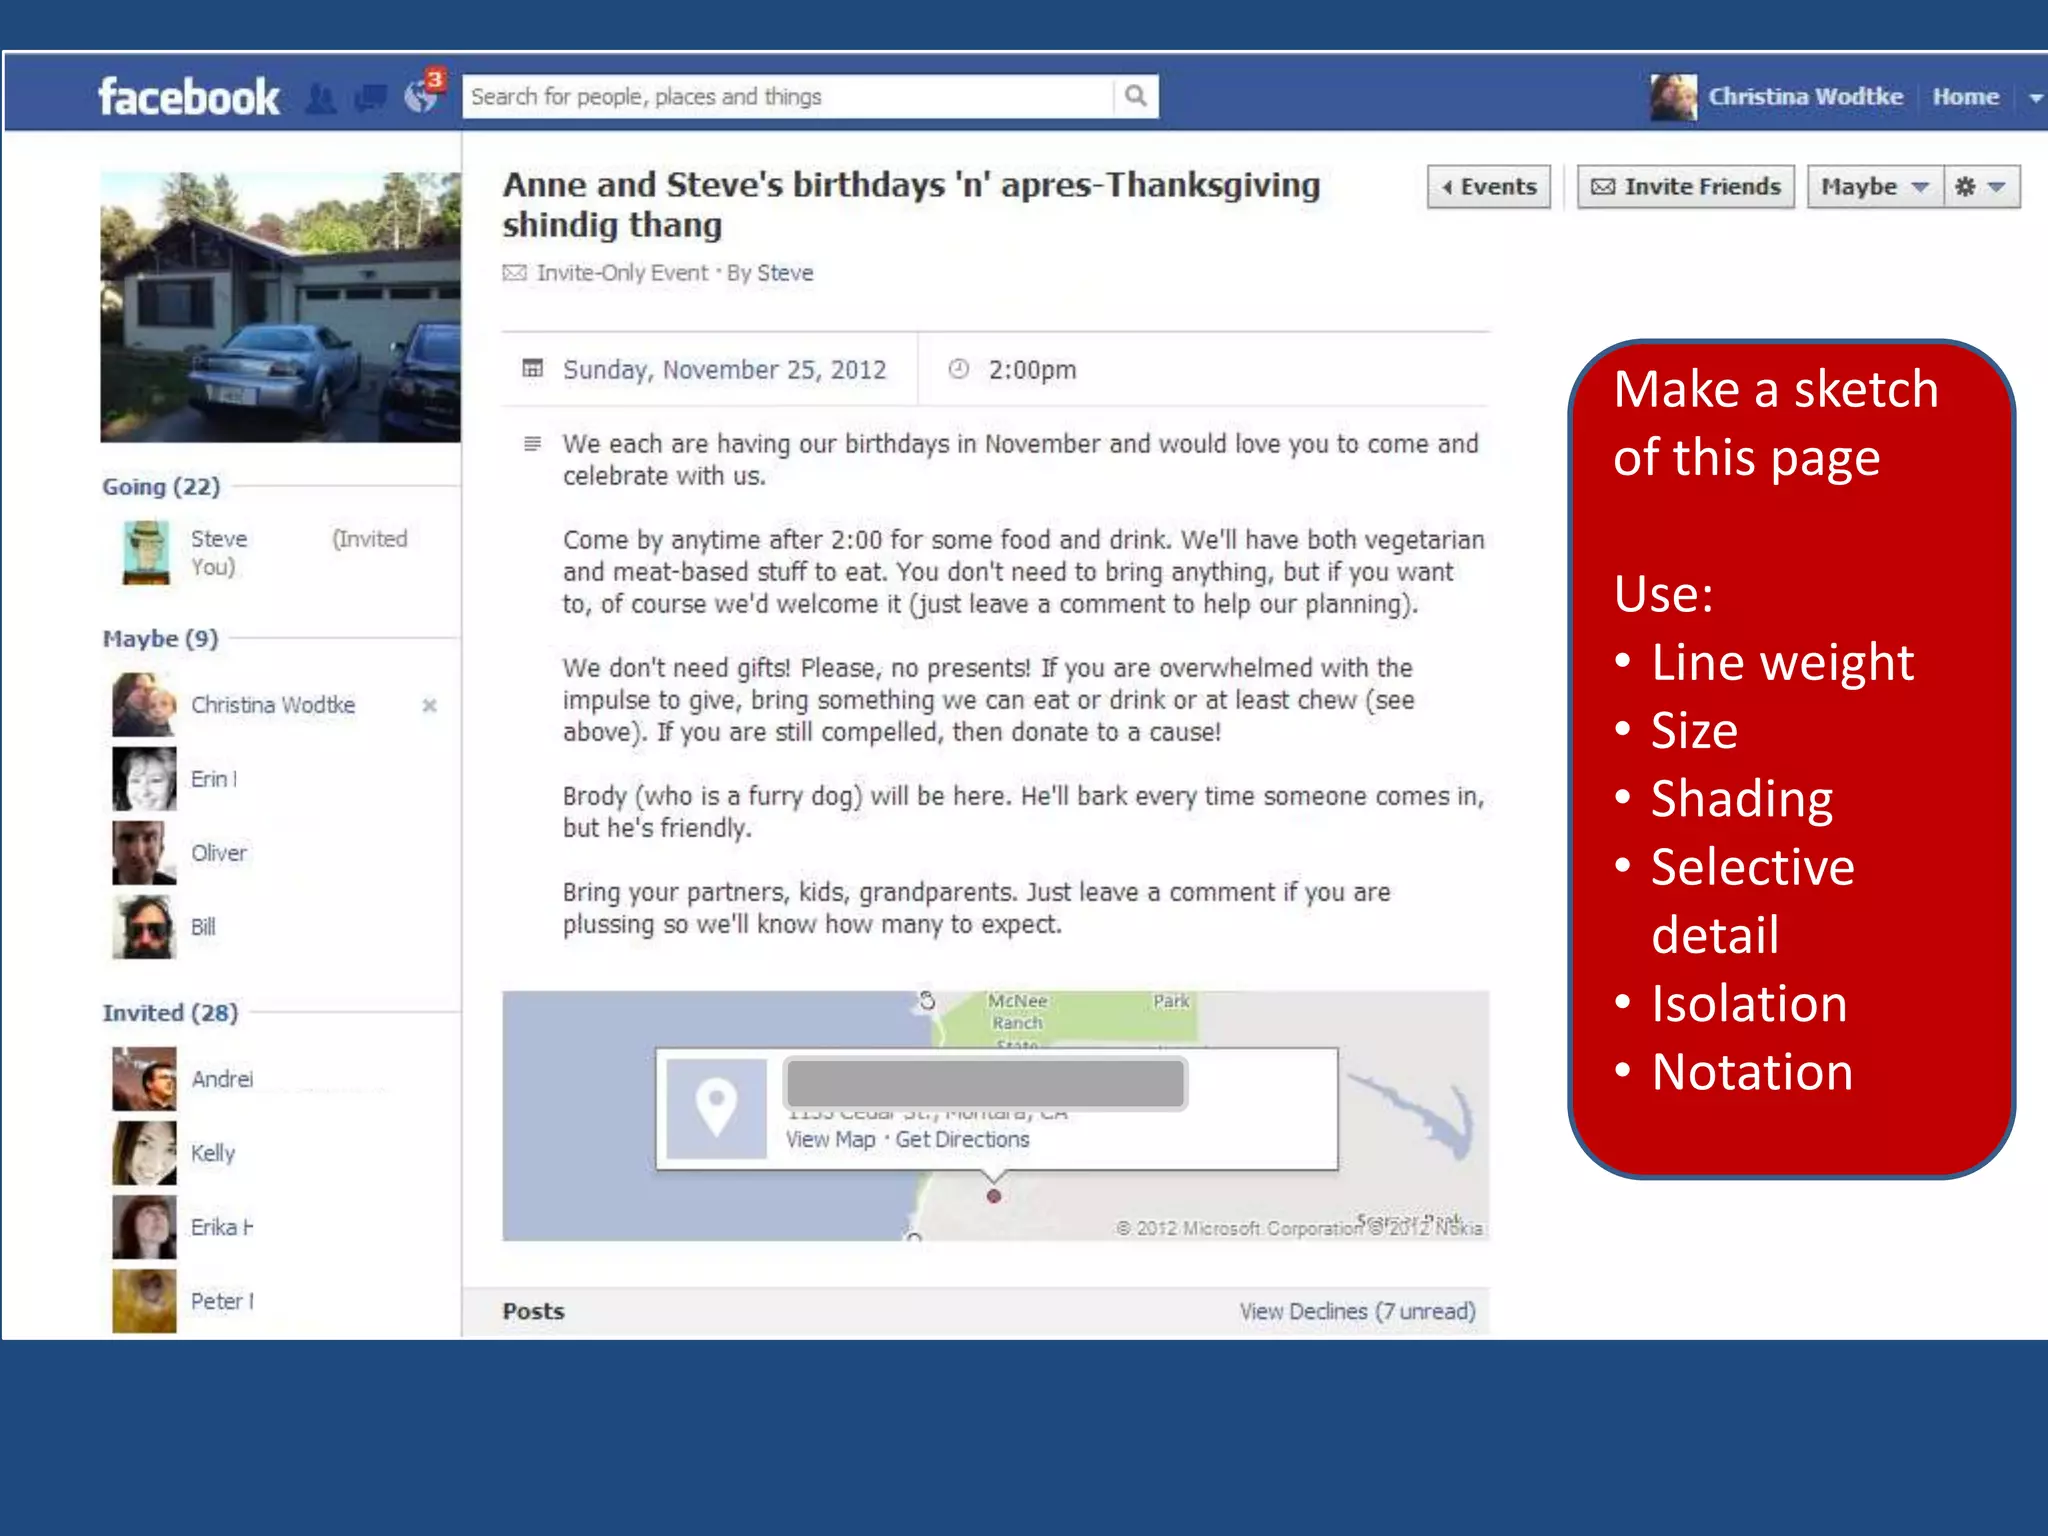Viewport: 2048px width, 1536px height.
Task: Open notifications globe with red badge
Action: tap(422, 96)
